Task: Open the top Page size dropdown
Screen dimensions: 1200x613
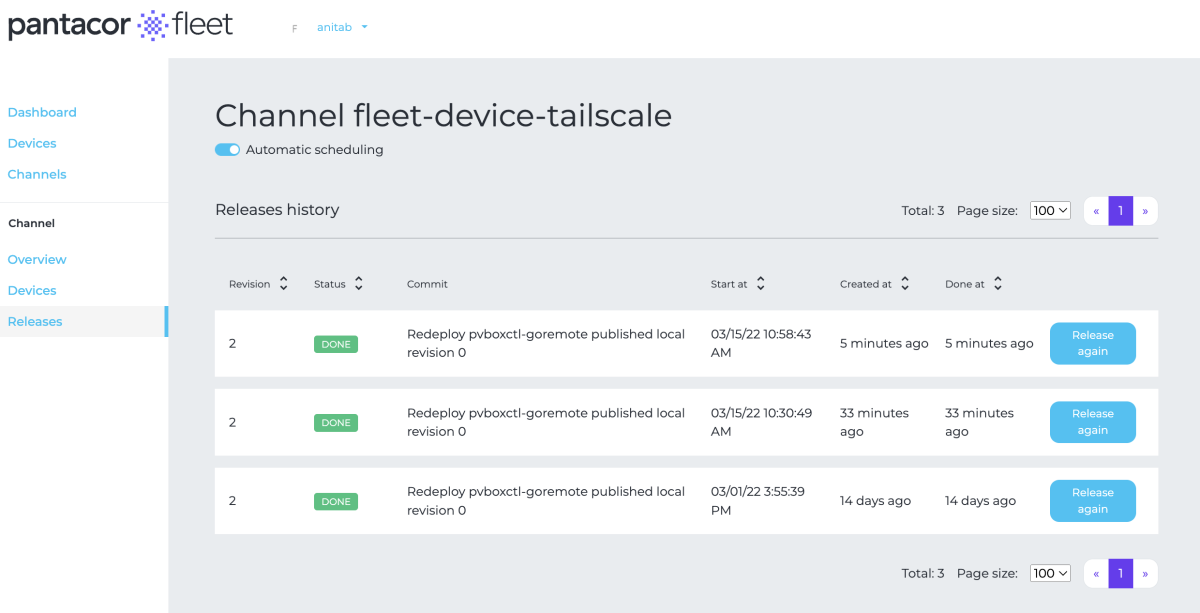Action: click(x=1049, y=210)
